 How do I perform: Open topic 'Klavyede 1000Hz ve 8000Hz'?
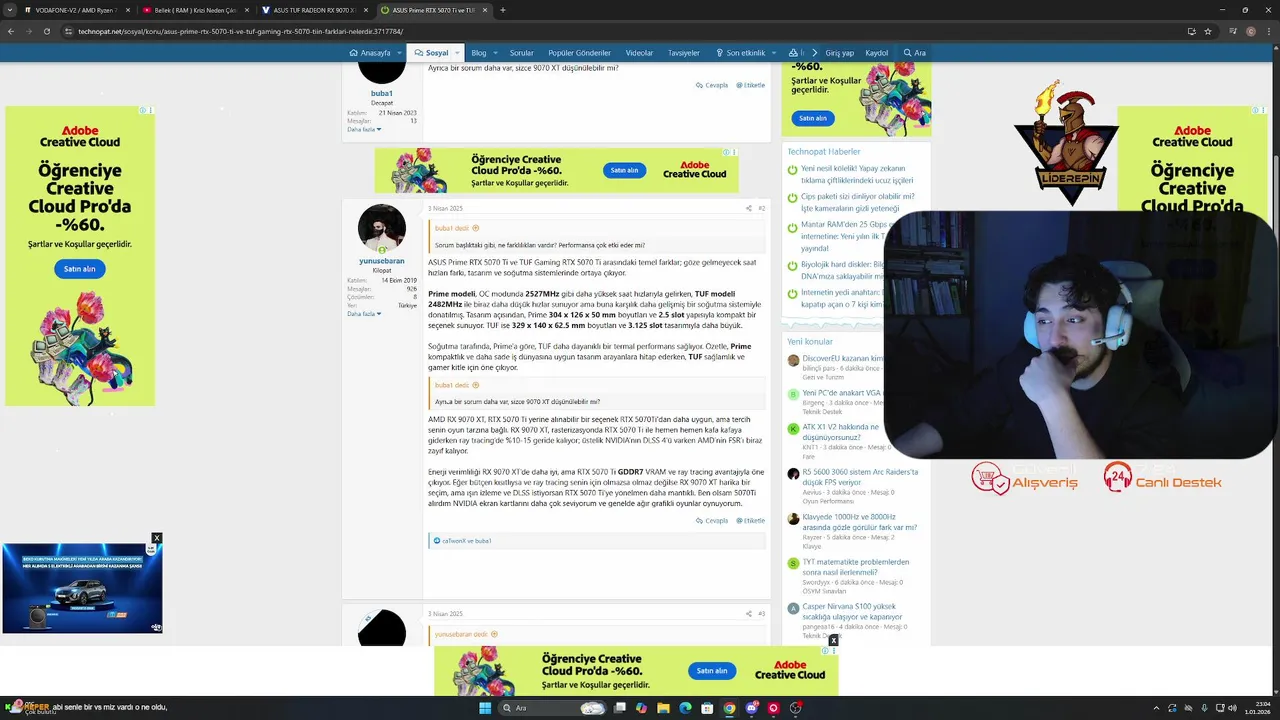pyautogui.click(x=859, y=522)
